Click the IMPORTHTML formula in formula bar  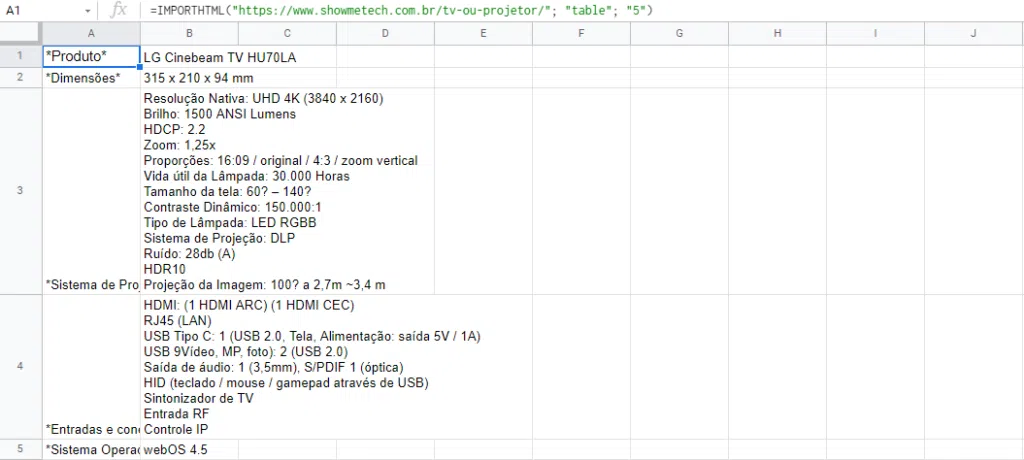click(400, 10)
